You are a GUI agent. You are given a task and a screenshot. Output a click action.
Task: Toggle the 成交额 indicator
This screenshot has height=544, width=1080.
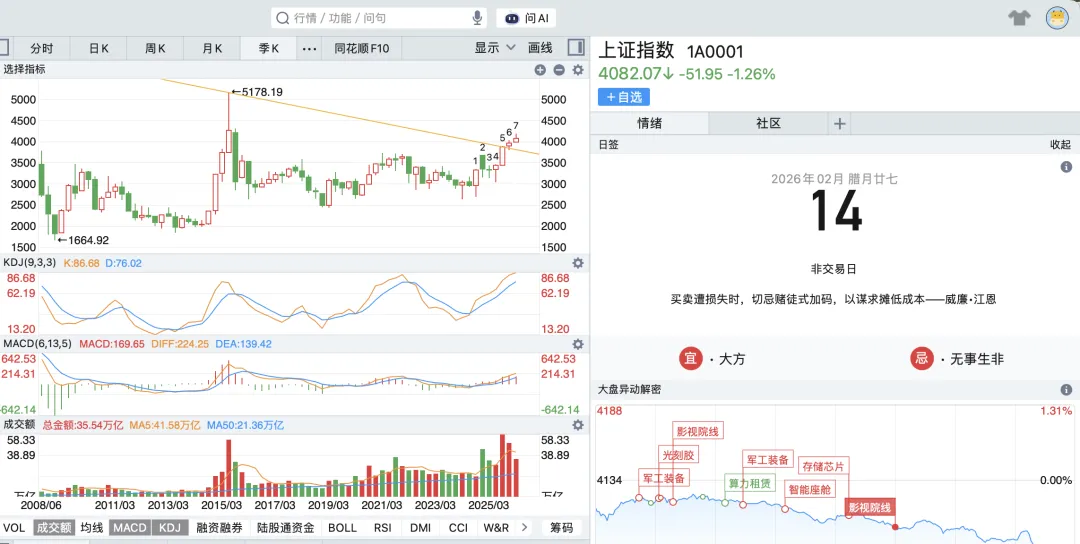click(x=54, y=527)
